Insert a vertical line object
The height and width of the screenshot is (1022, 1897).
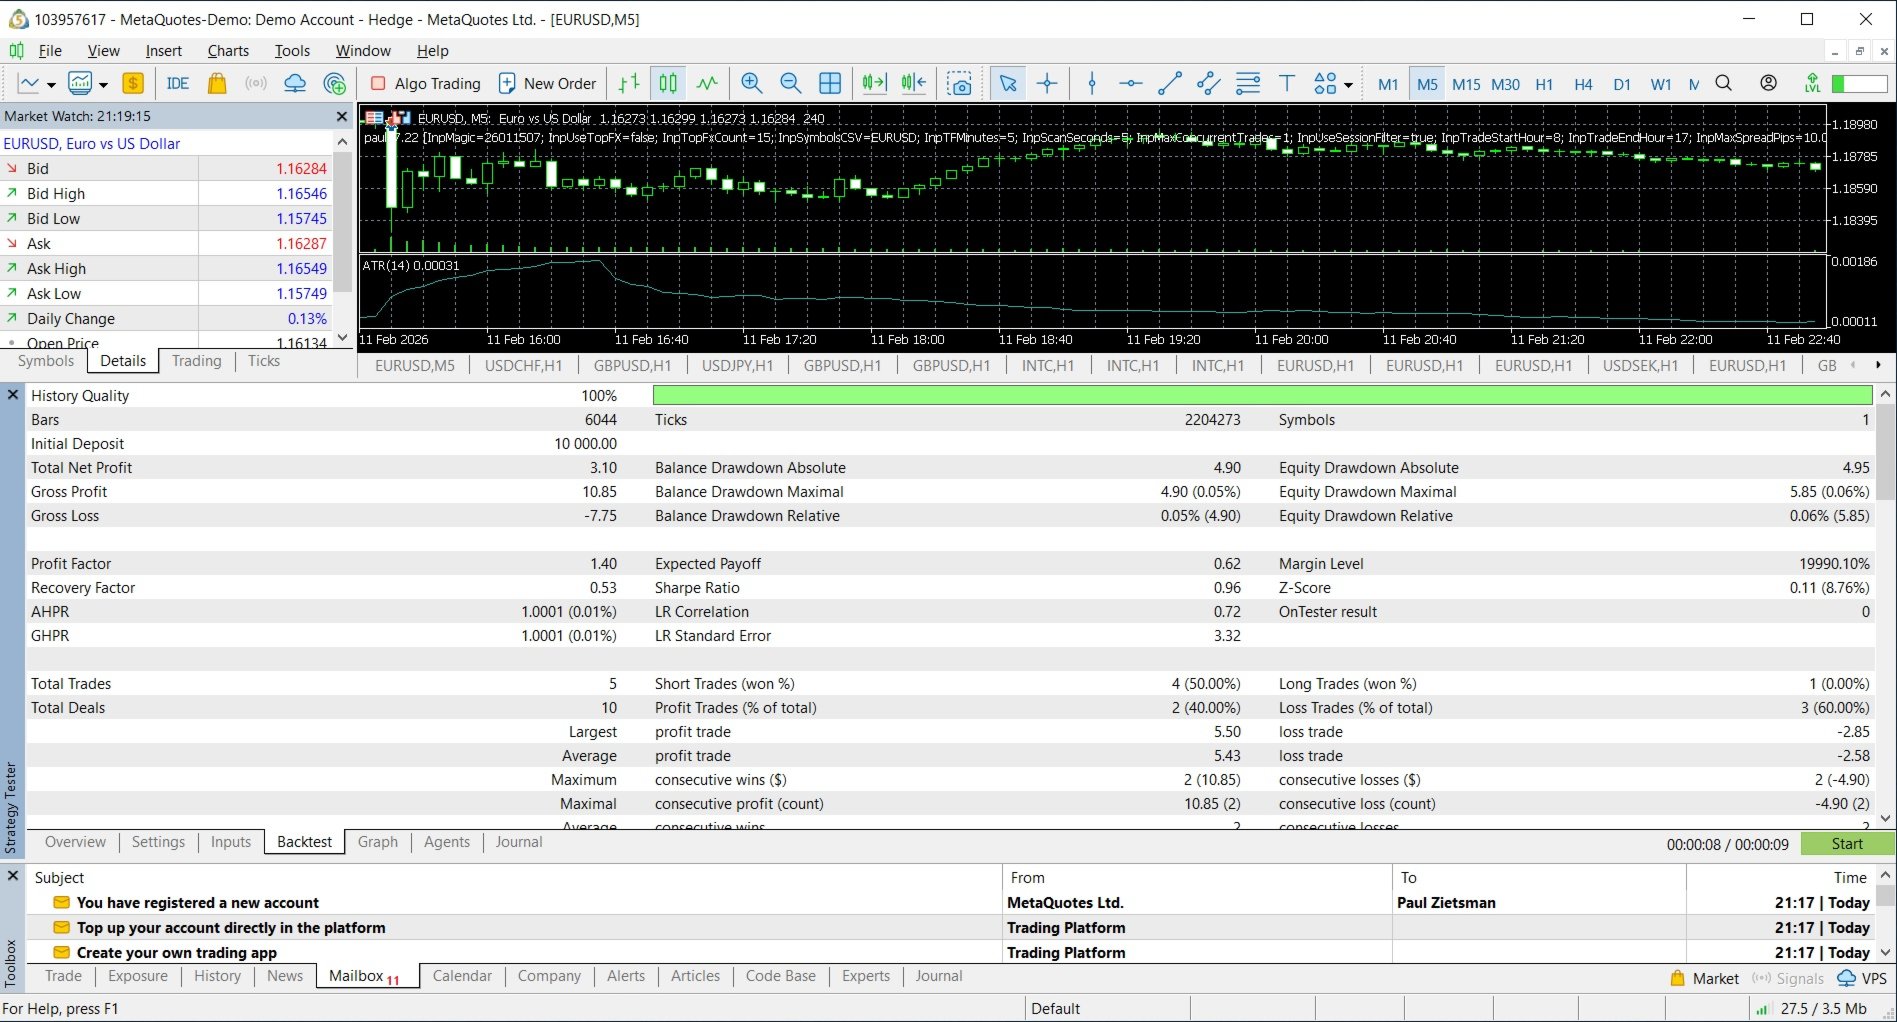pyautogui.click(x=1092, y=84)
